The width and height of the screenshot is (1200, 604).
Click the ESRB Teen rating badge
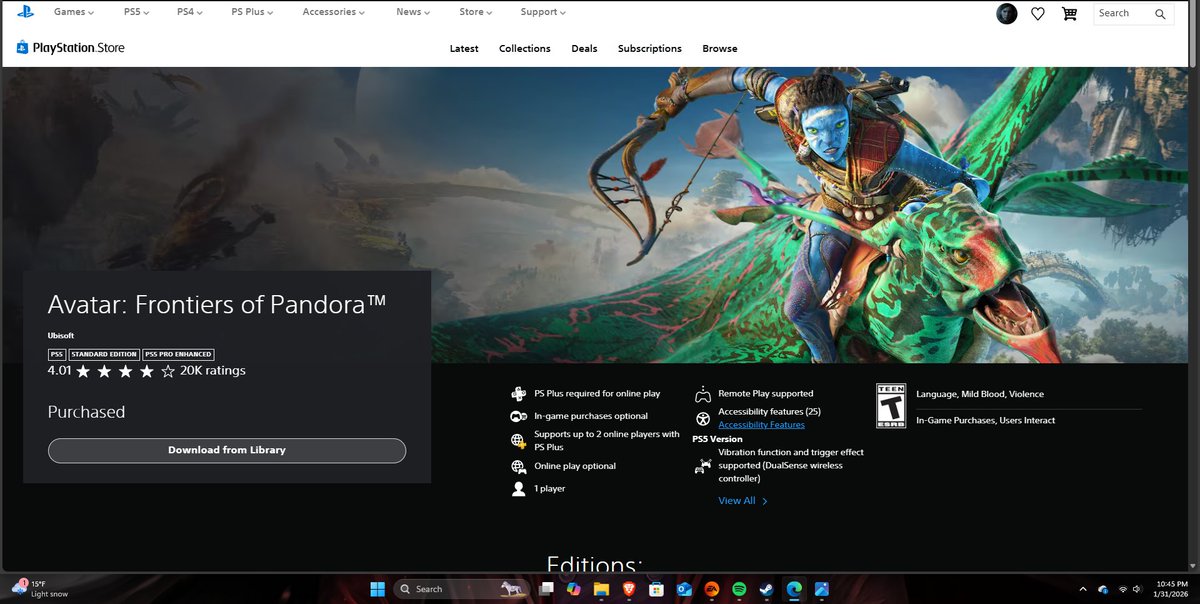click(x=890, y=406)
